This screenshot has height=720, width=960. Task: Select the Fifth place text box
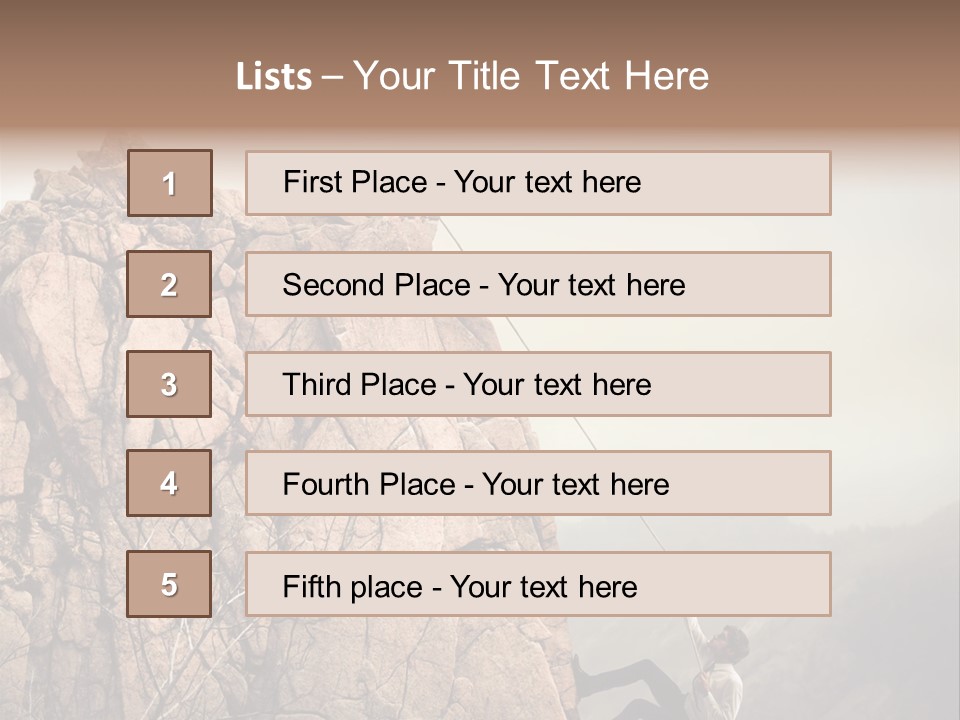pos(538,584)
